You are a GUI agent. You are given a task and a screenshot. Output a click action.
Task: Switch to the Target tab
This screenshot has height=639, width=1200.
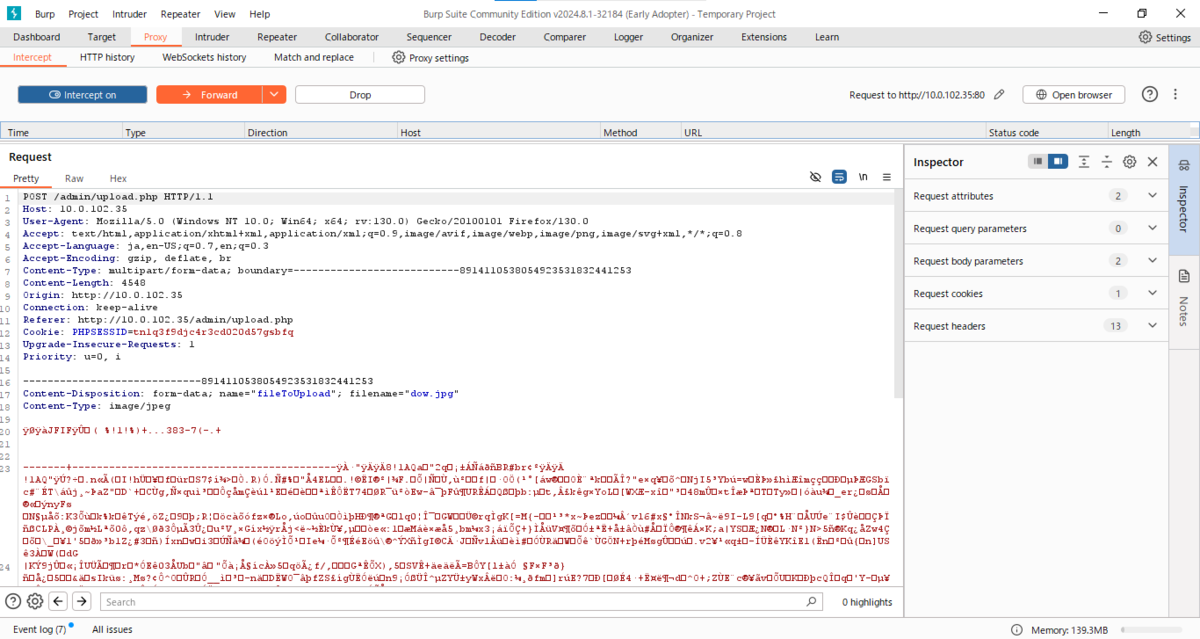click(x=102, y=37)
